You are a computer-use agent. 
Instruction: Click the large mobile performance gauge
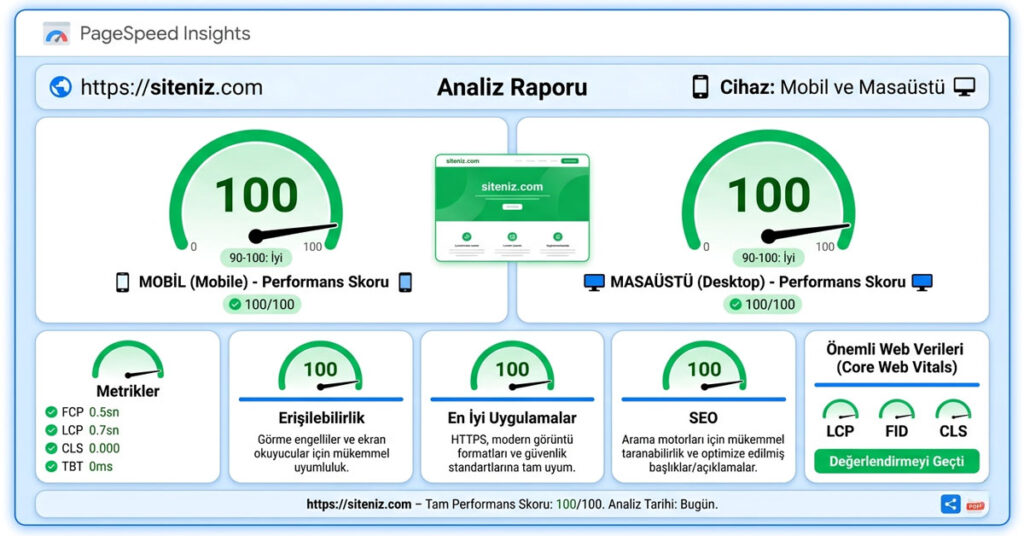click(x=256, y=191)
